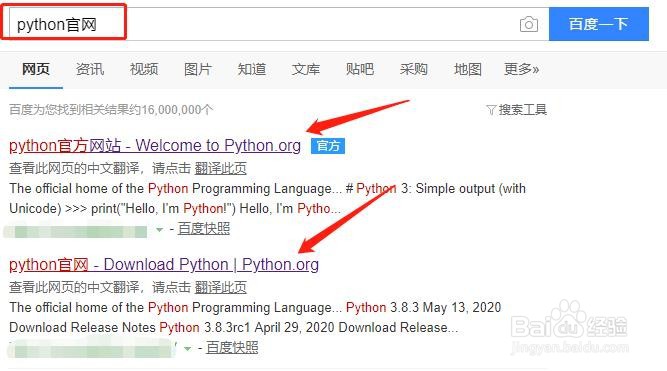Switch to the 资讯 tab
Viewport: 667px width, 371px height.
[x=90, y=69]
